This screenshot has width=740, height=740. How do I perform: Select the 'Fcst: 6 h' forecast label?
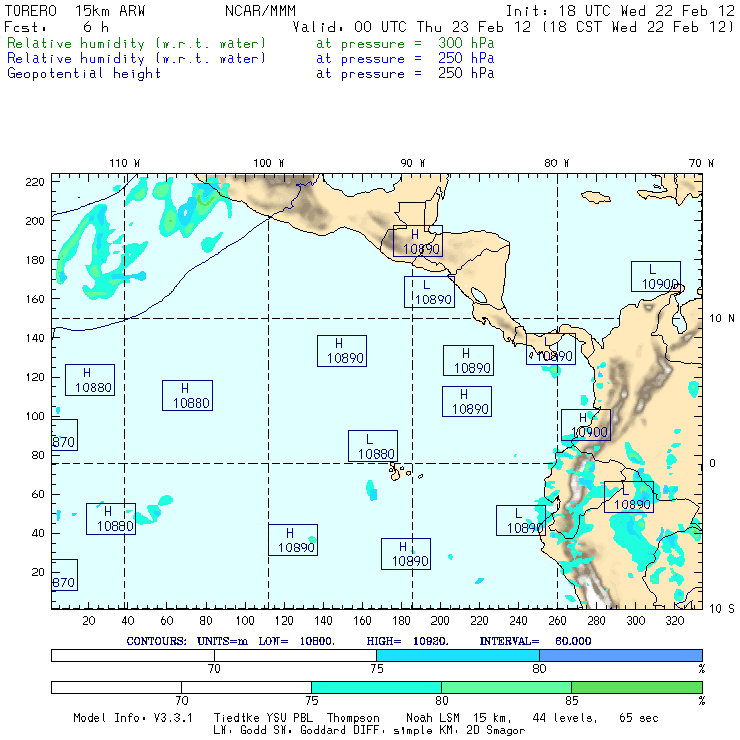(57, 27)
